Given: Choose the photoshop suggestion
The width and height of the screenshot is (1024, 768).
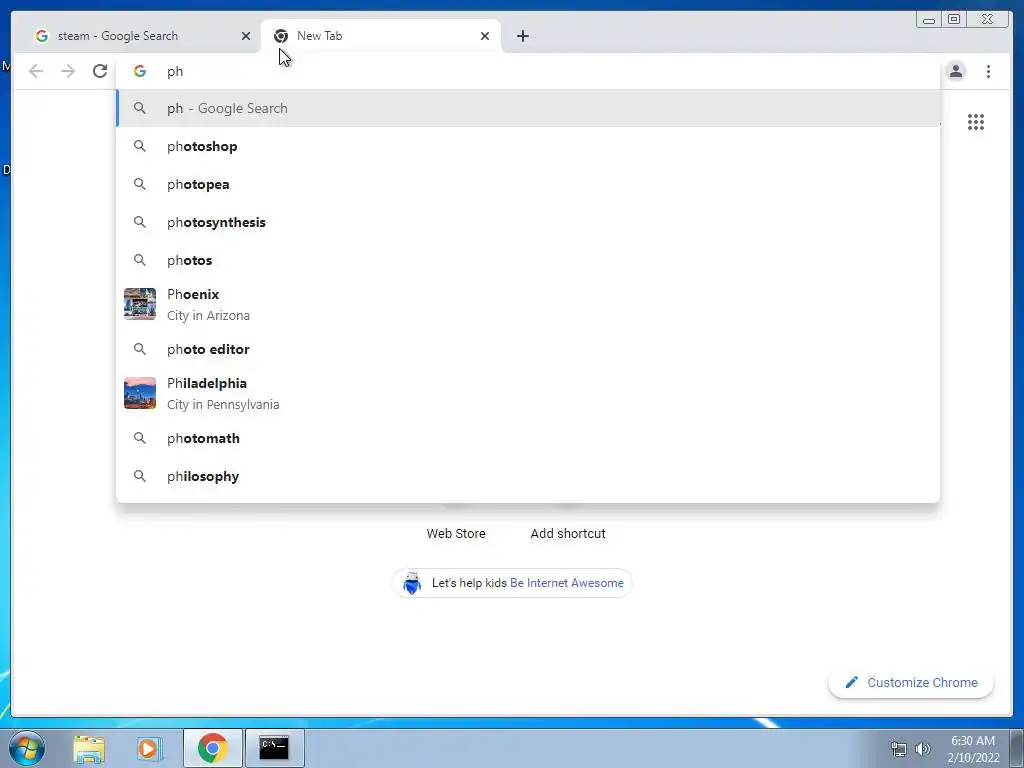Looking at the screenshot, I should coord(528,146).
